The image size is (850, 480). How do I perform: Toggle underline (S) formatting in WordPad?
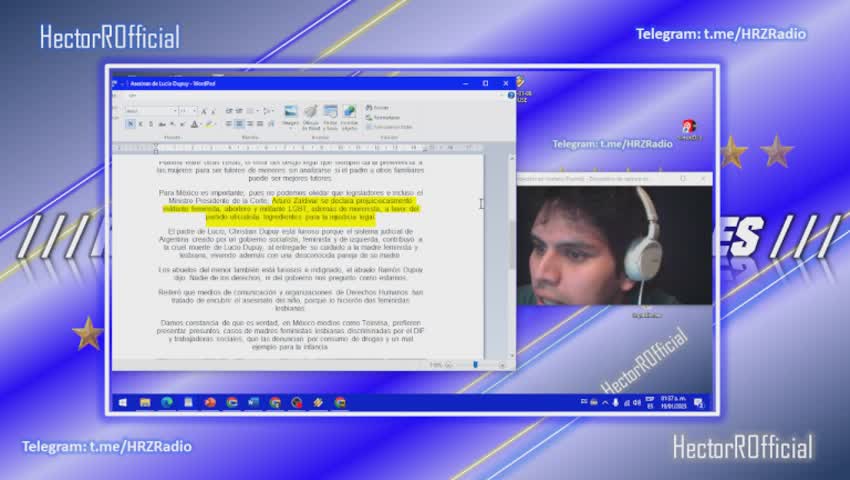151,124
